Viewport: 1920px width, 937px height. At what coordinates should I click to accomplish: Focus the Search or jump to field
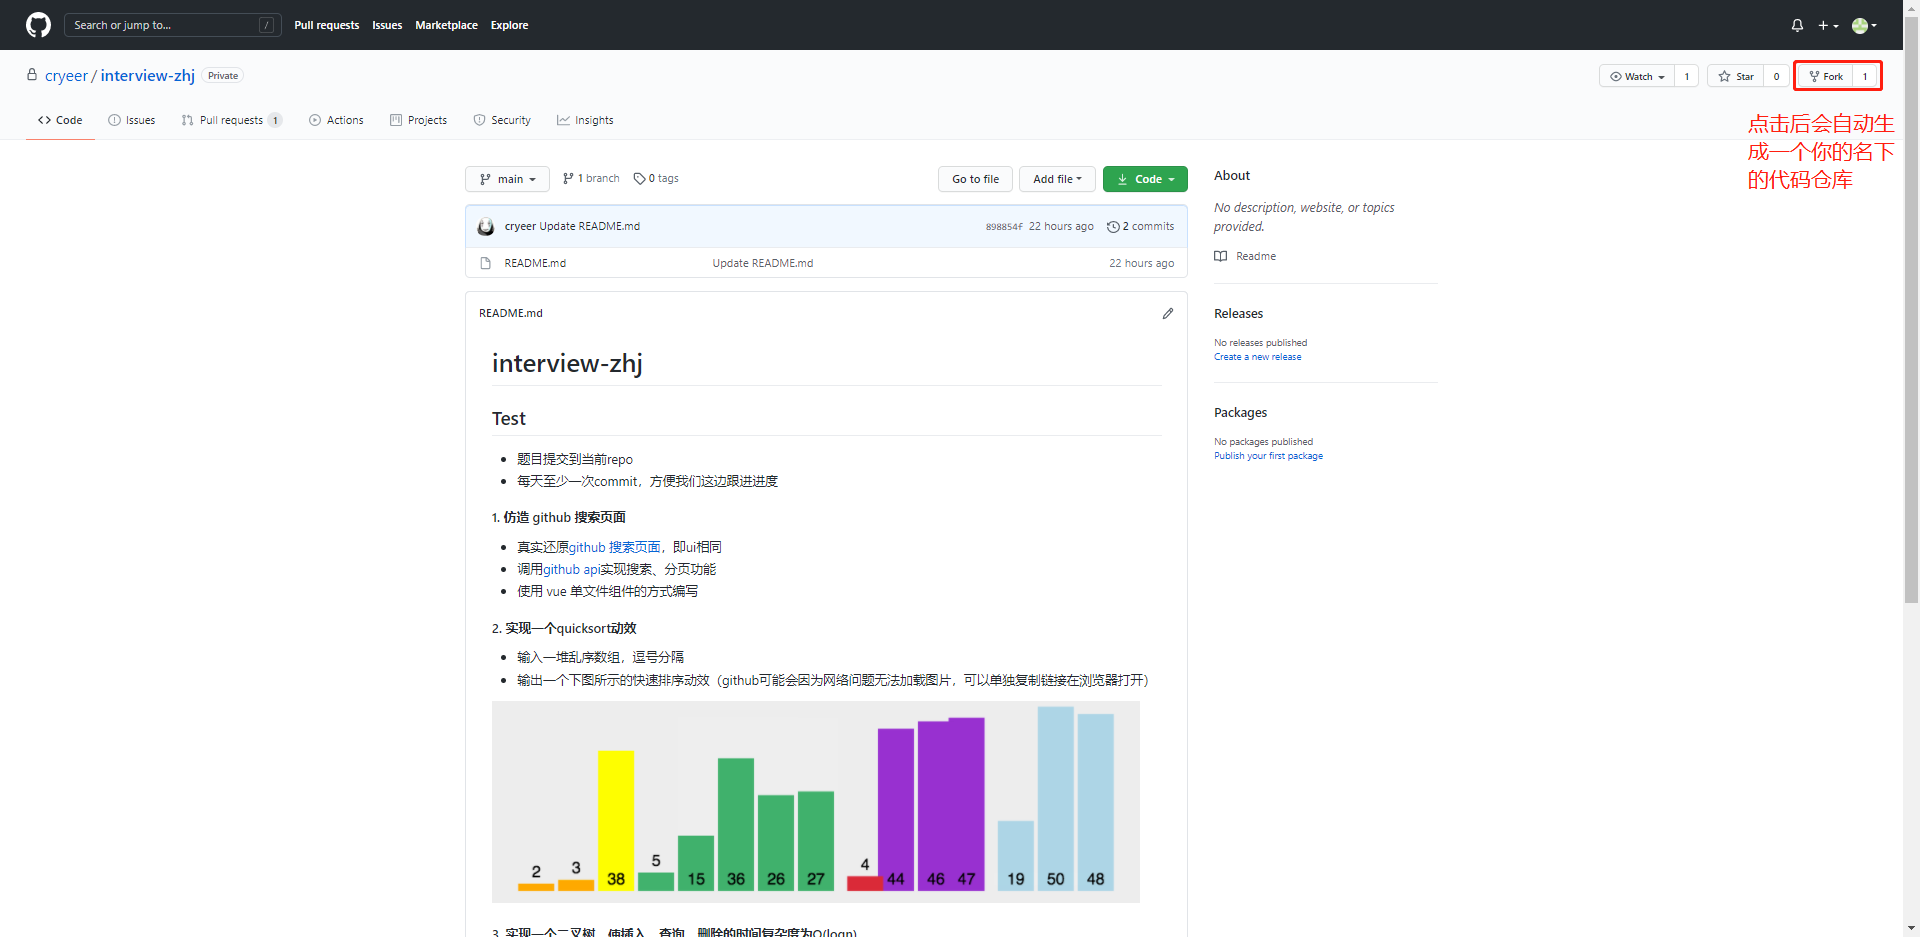tap(172, 25)
